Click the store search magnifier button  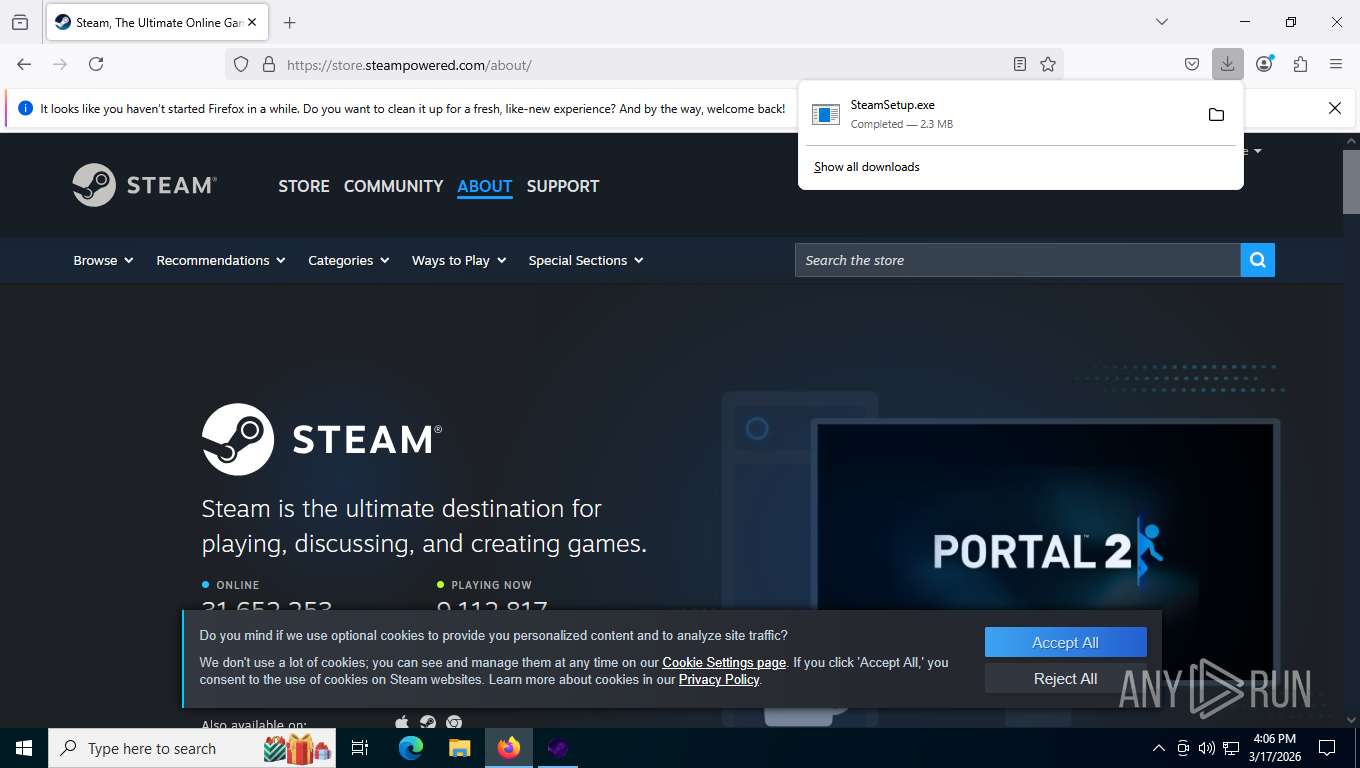pyautogui.click(x=1258, y=260)
